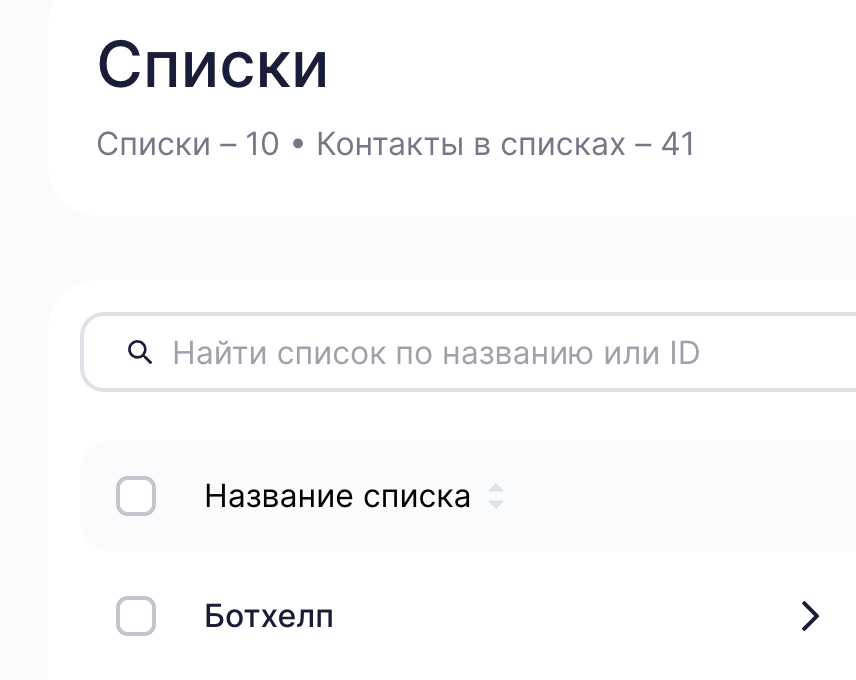Click the Списки page heading
The image size is (856, 680).
[x=212, y=66]
